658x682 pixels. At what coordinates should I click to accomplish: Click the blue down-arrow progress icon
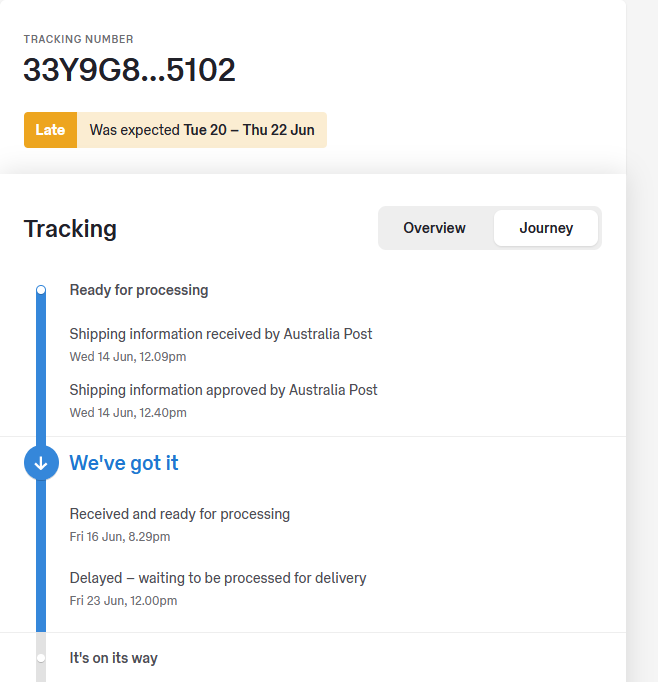(x=41, y=463)
